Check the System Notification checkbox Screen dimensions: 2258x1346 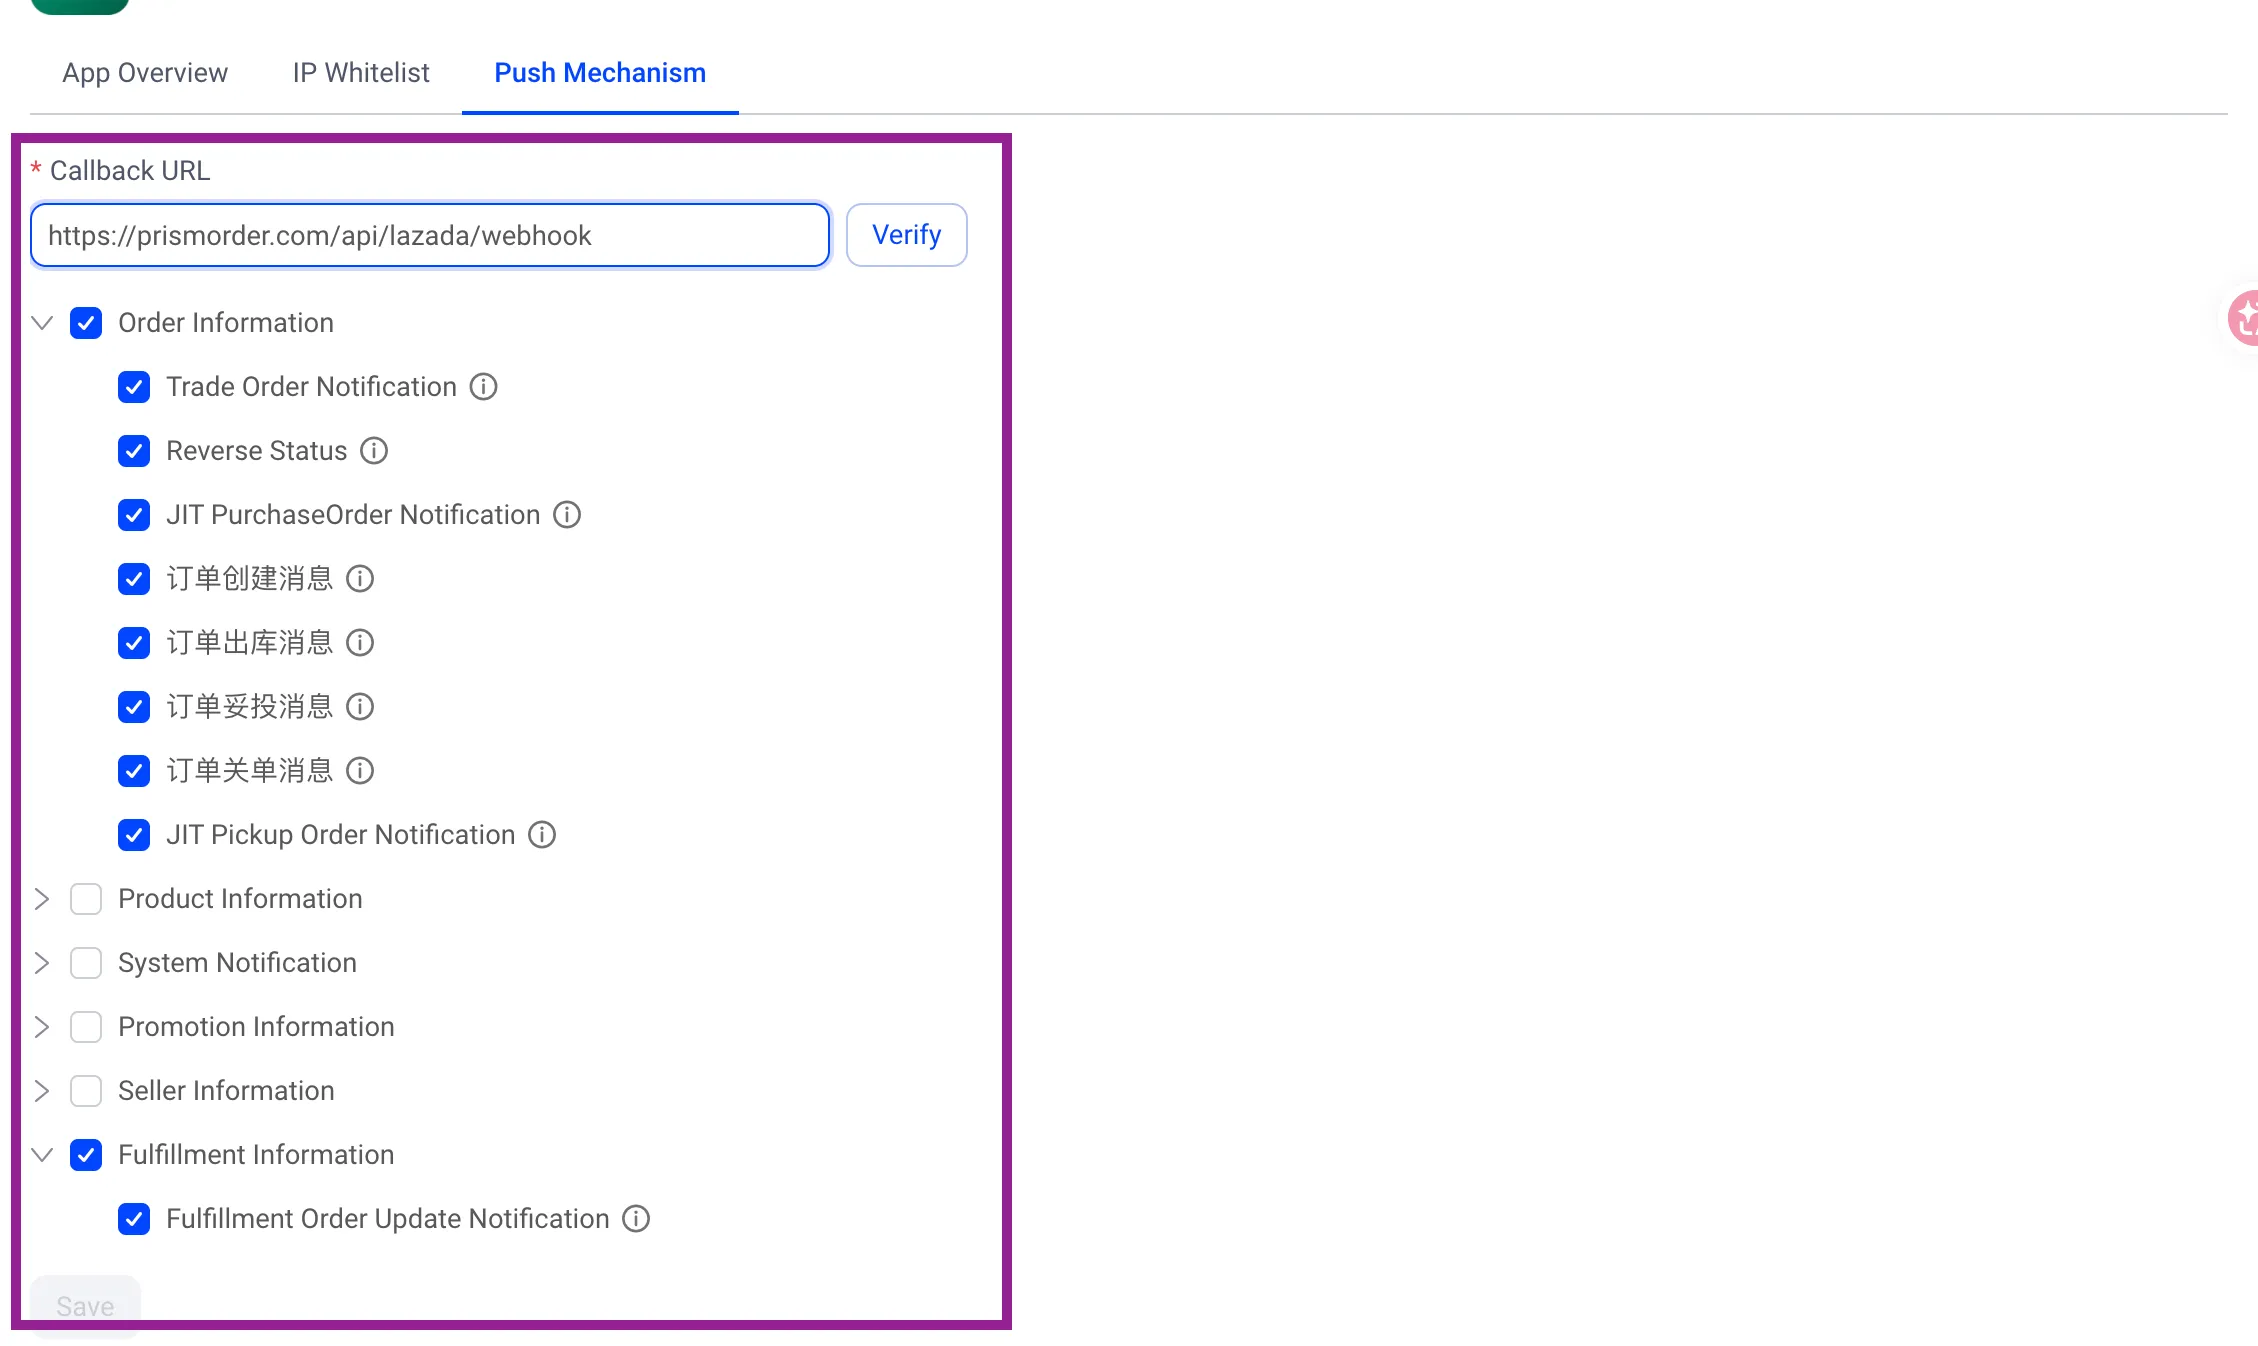[86, 963]
